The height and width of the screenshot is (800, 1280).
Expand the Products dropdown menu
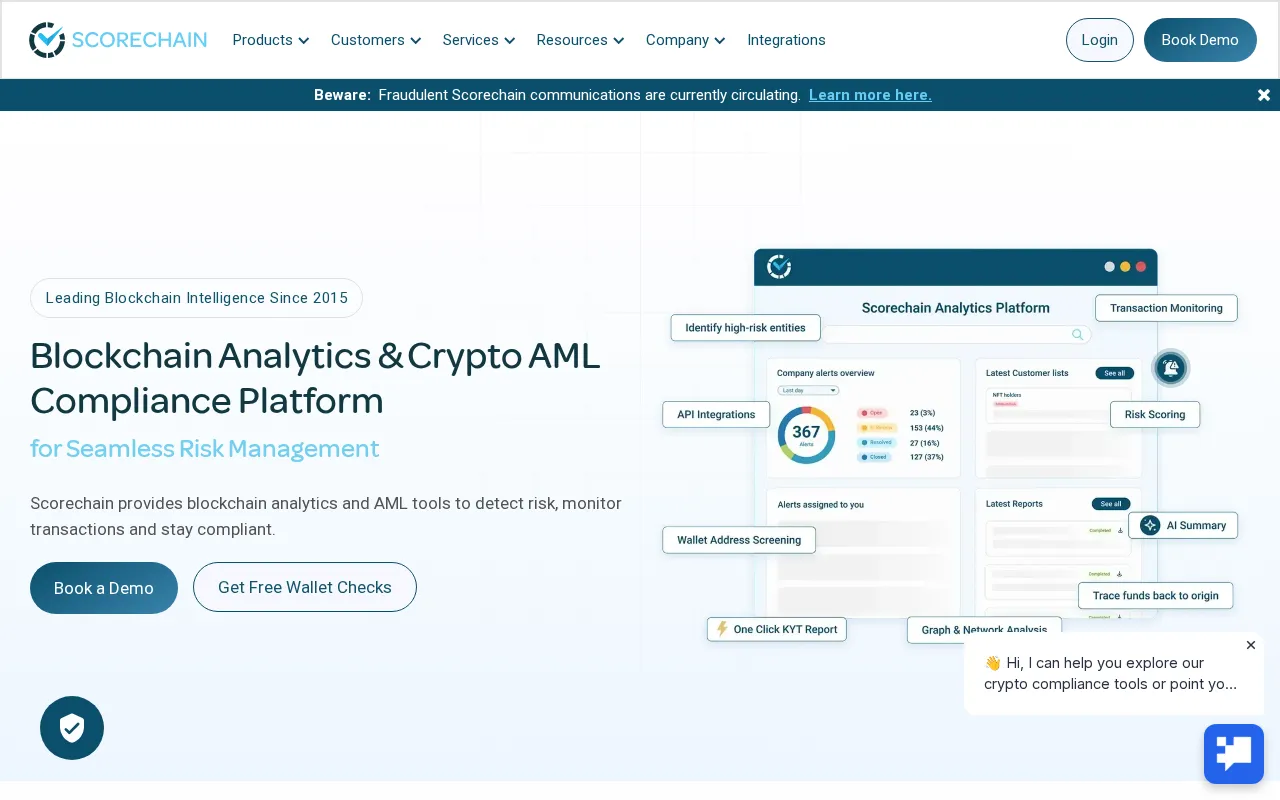tap(271, 40)
